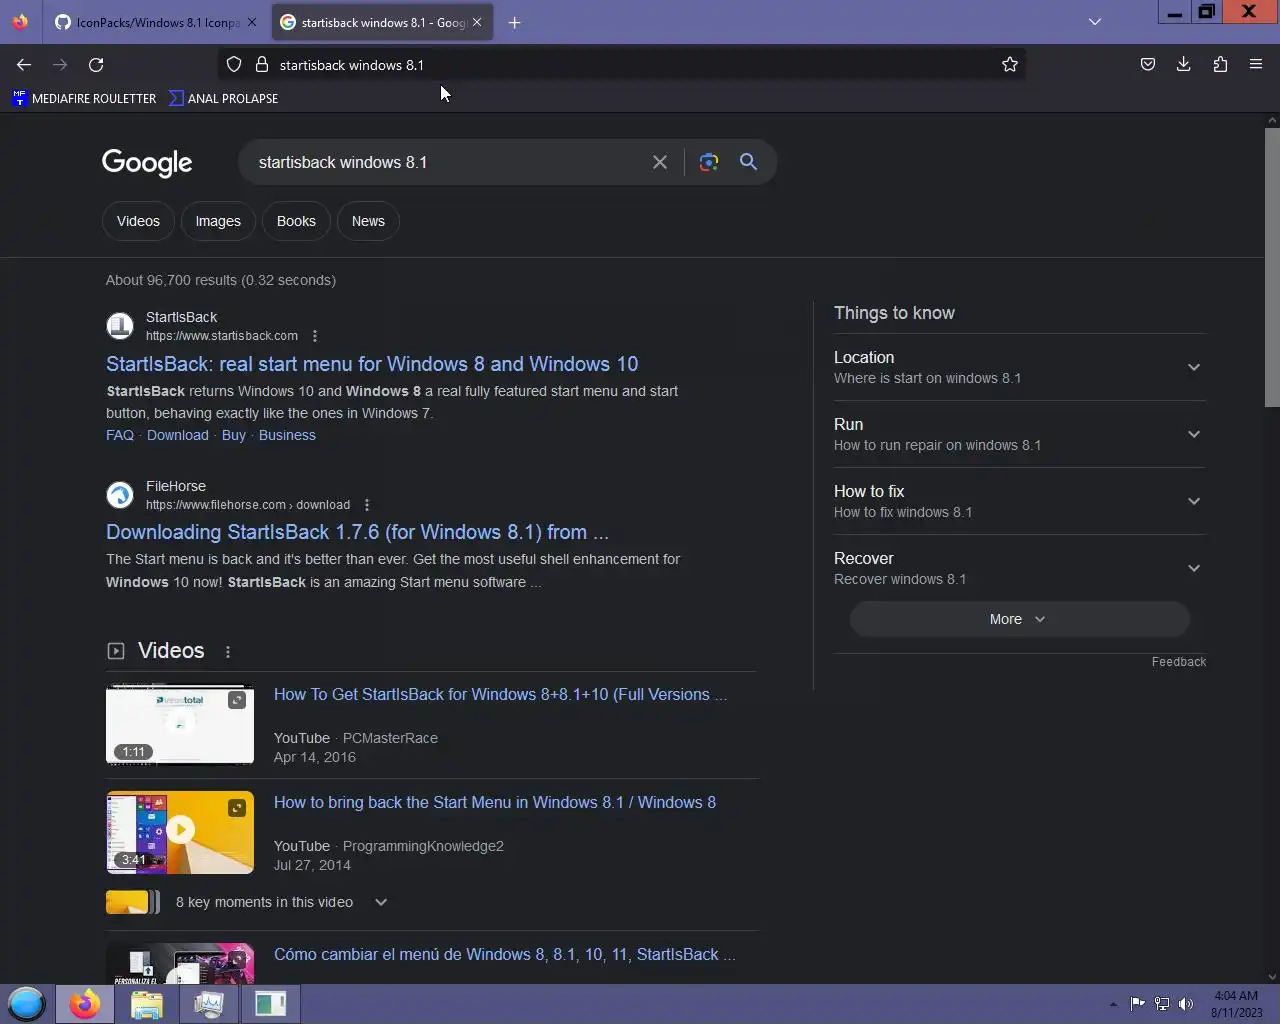Open the Extensions puzzle icon
The width and height of the screenshot is (1280, 1024).
coord(1220,65)
